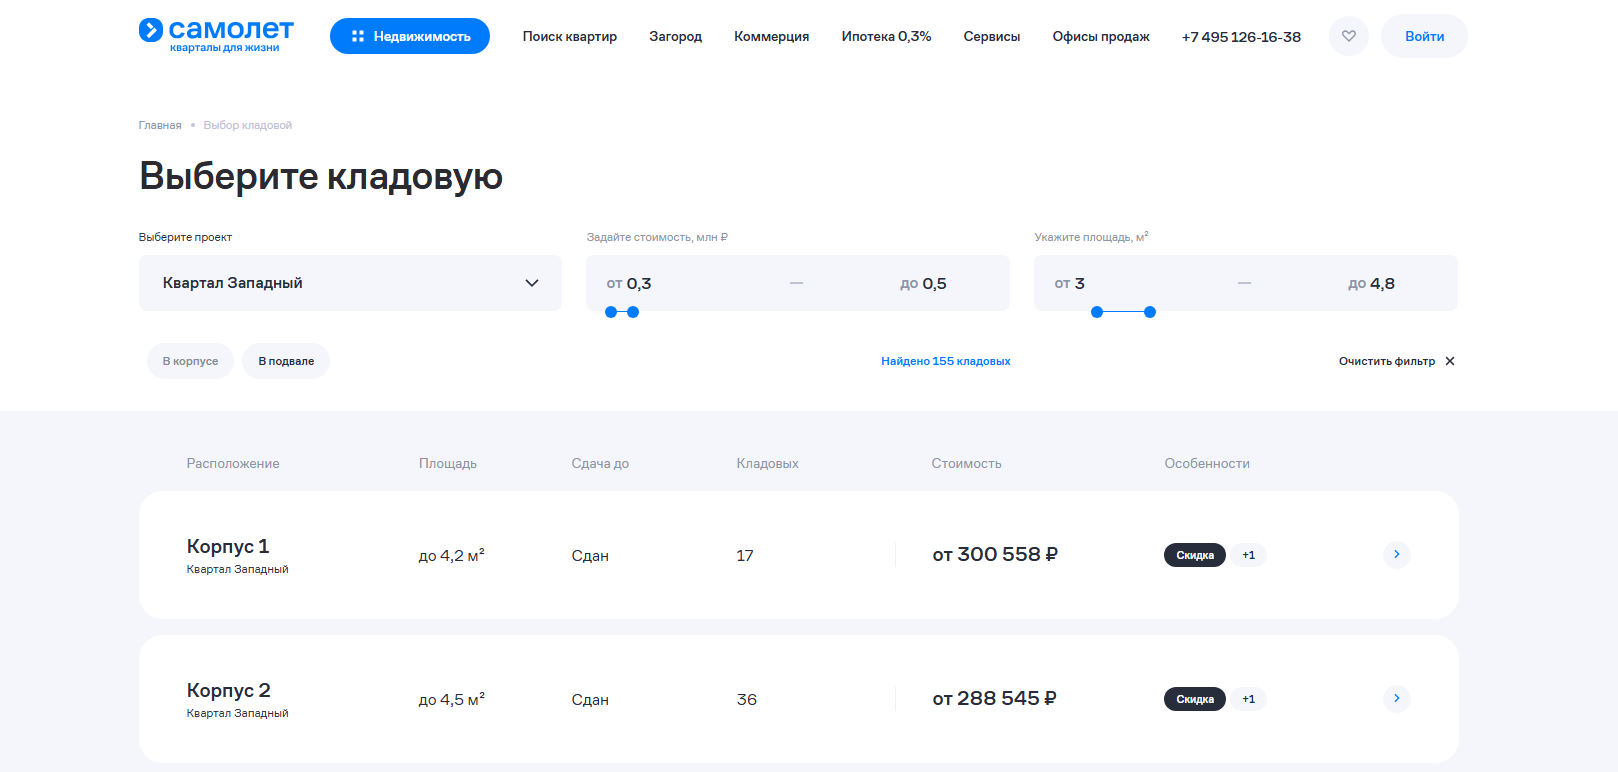Click the X icon next to Очистить фильтр
This screenshot has height=772, width=1618.
coord(1450,361)
